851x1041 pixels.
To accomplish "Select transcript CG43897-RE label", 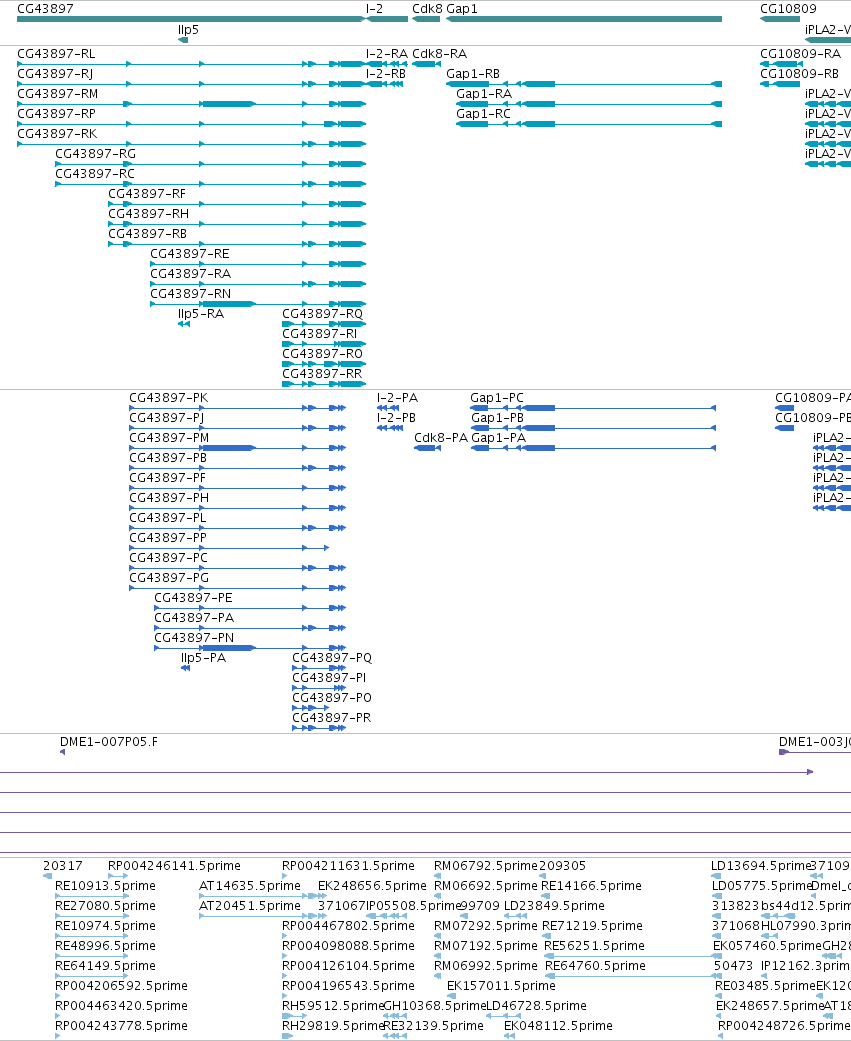I will [x=190, y=253].
